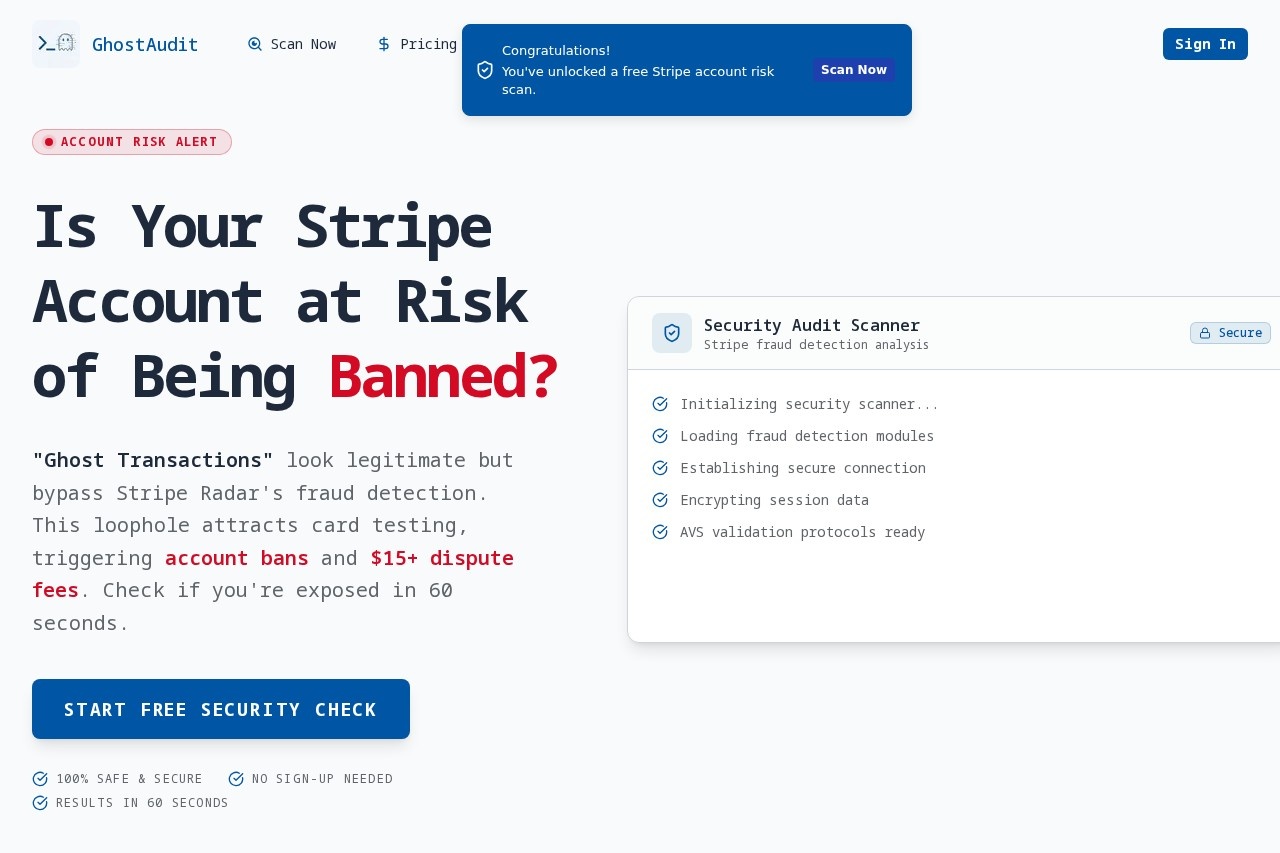
Task: Click the checkmark beside AVS validation protocols ready
Action: (660, 532)
